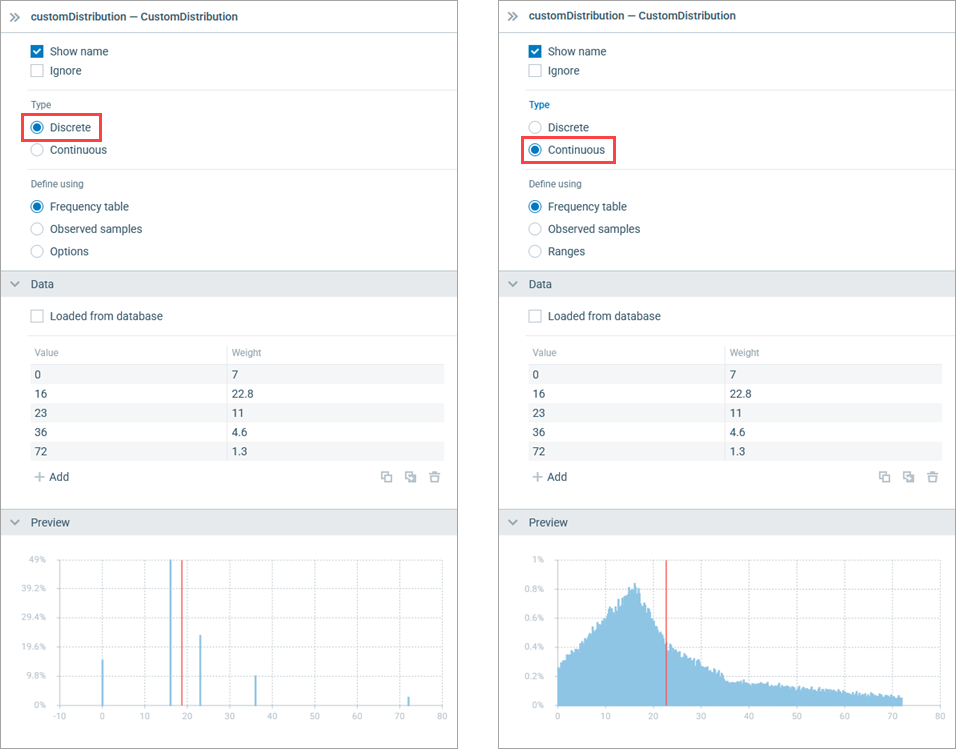
Task: Click the trash delete icon in the Discrete panel
Action: coord(434,477)
